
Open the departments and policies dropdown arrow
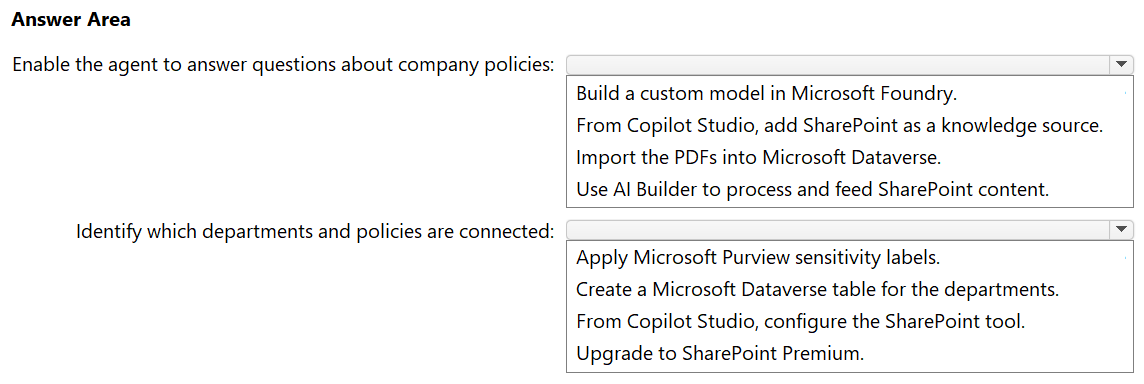[x=1121, y=231]
